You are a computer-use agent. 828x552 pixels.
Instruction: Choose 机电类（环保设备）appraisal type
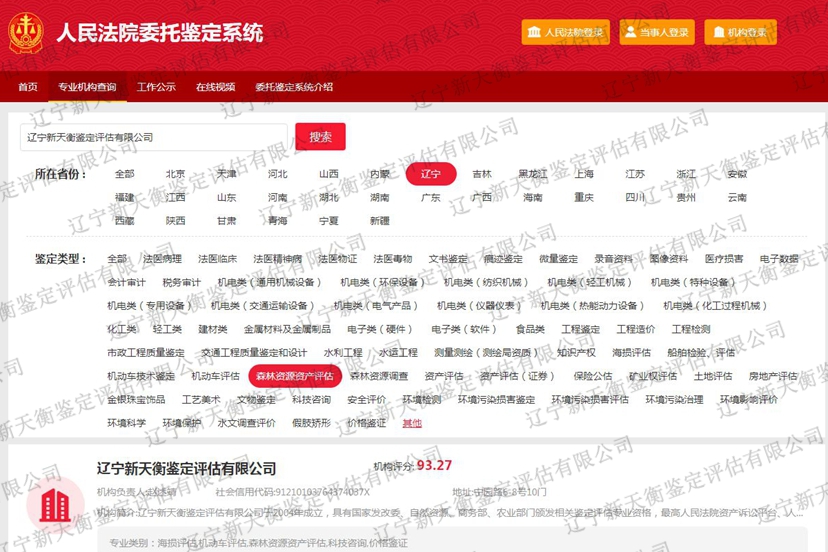click(x=382, y=283)
